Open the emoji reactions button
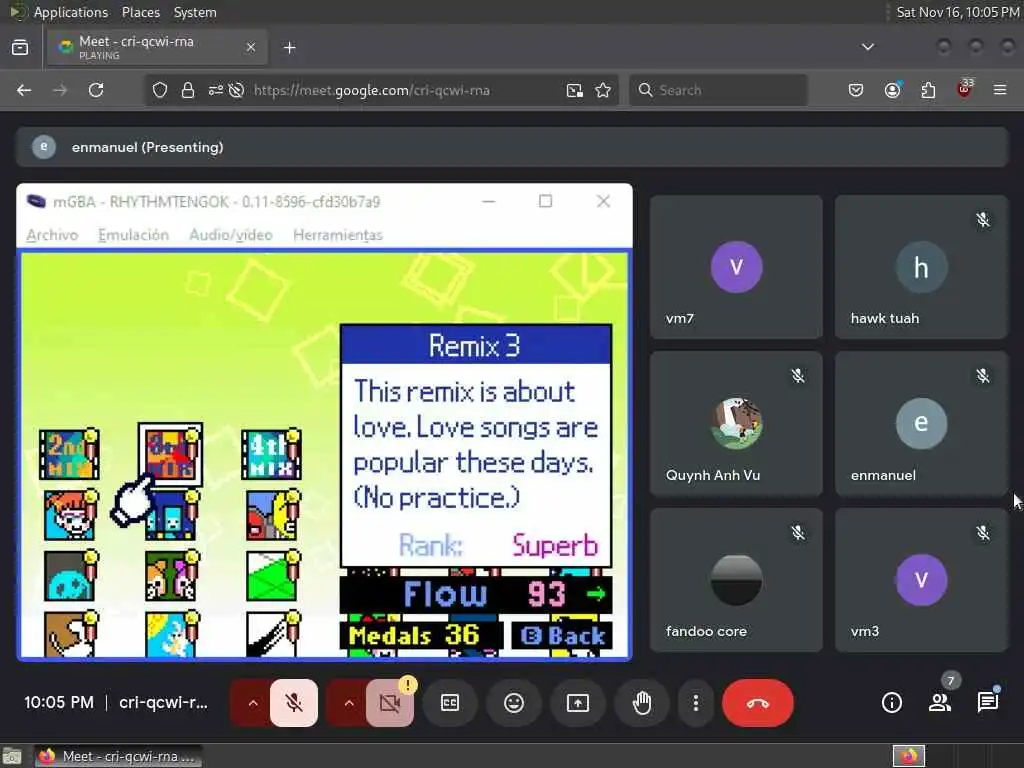The image size is (1024, 768). [x=514, y=703]
